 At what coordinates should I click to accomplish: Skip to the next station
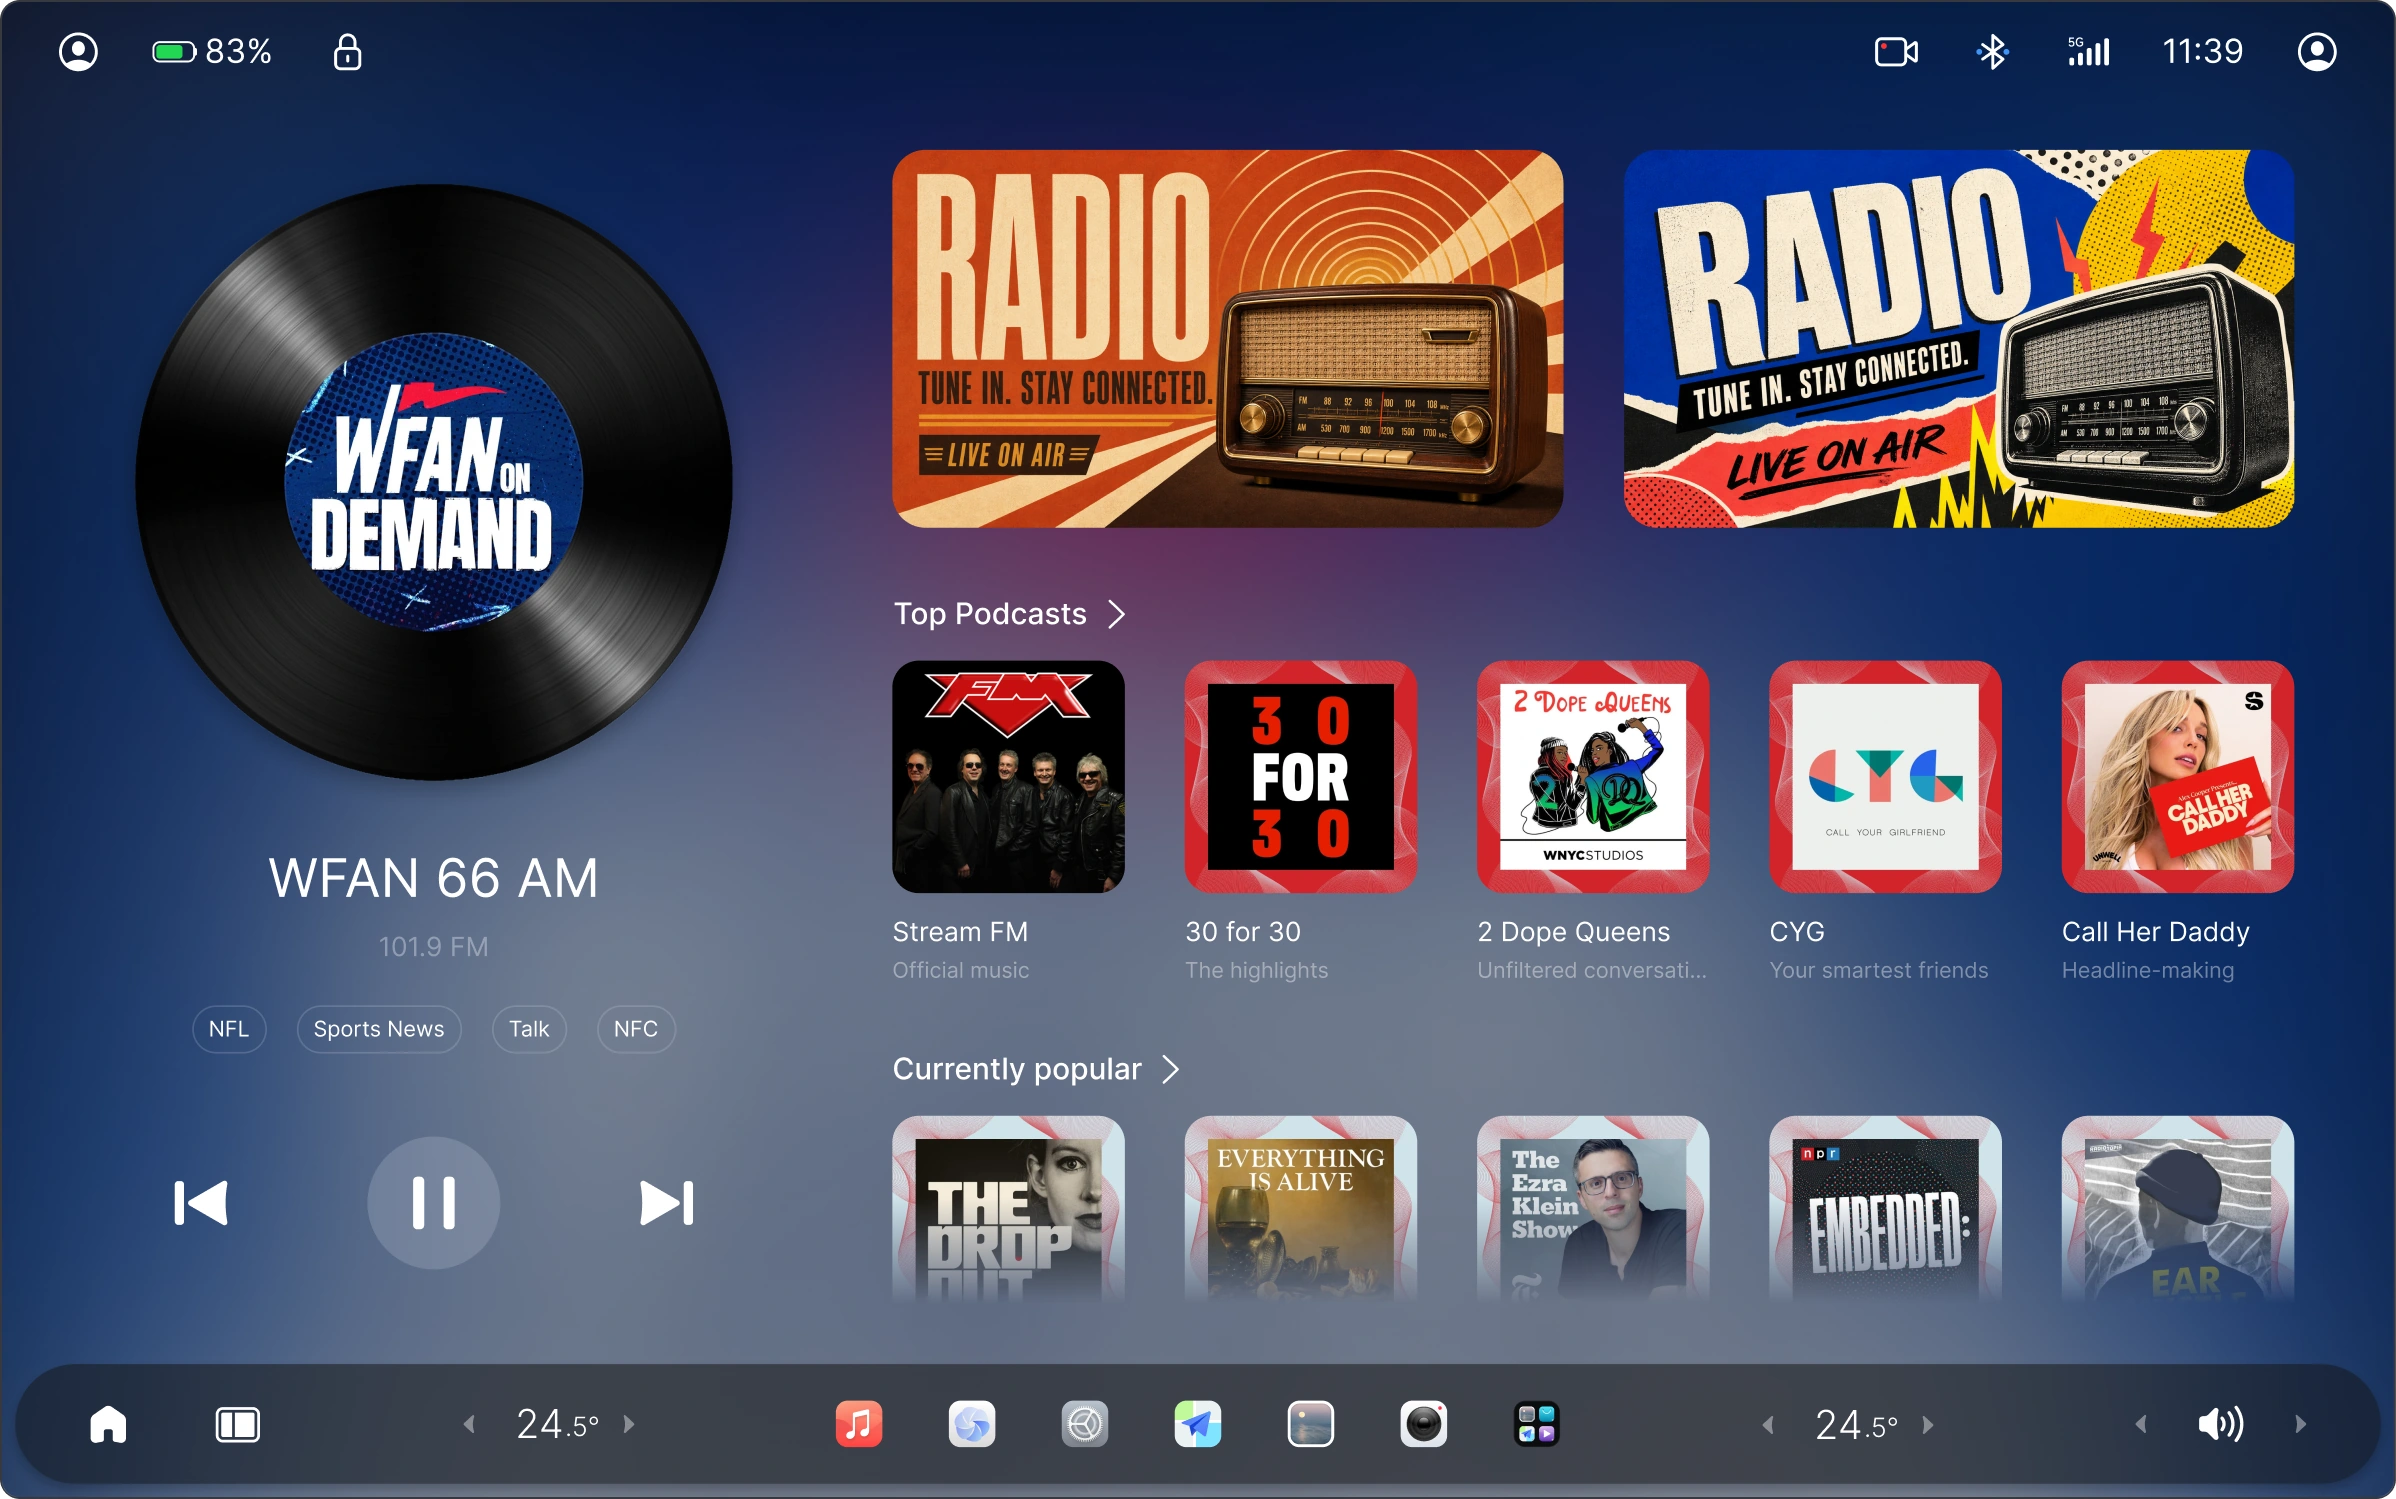(667, 1202)
